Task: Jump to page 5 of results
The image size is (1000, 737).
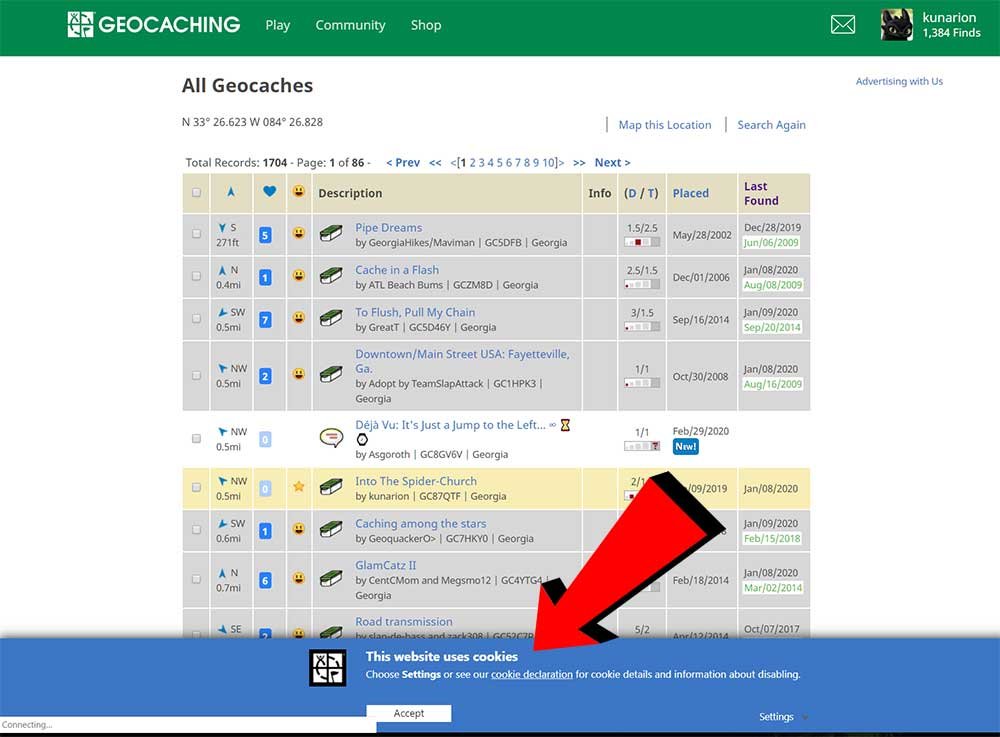Action: tap(499, 163)
